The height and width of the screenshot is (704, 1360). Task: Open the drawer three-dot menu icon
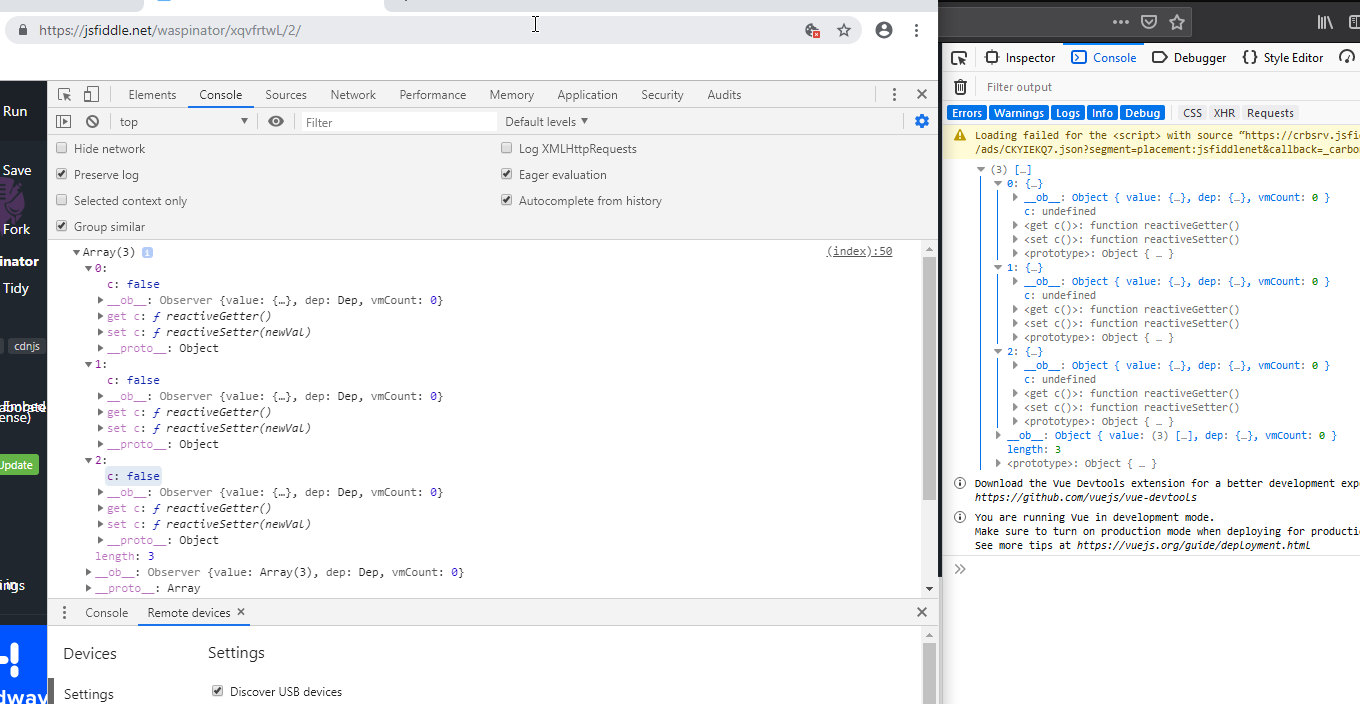tap(65, 613)
